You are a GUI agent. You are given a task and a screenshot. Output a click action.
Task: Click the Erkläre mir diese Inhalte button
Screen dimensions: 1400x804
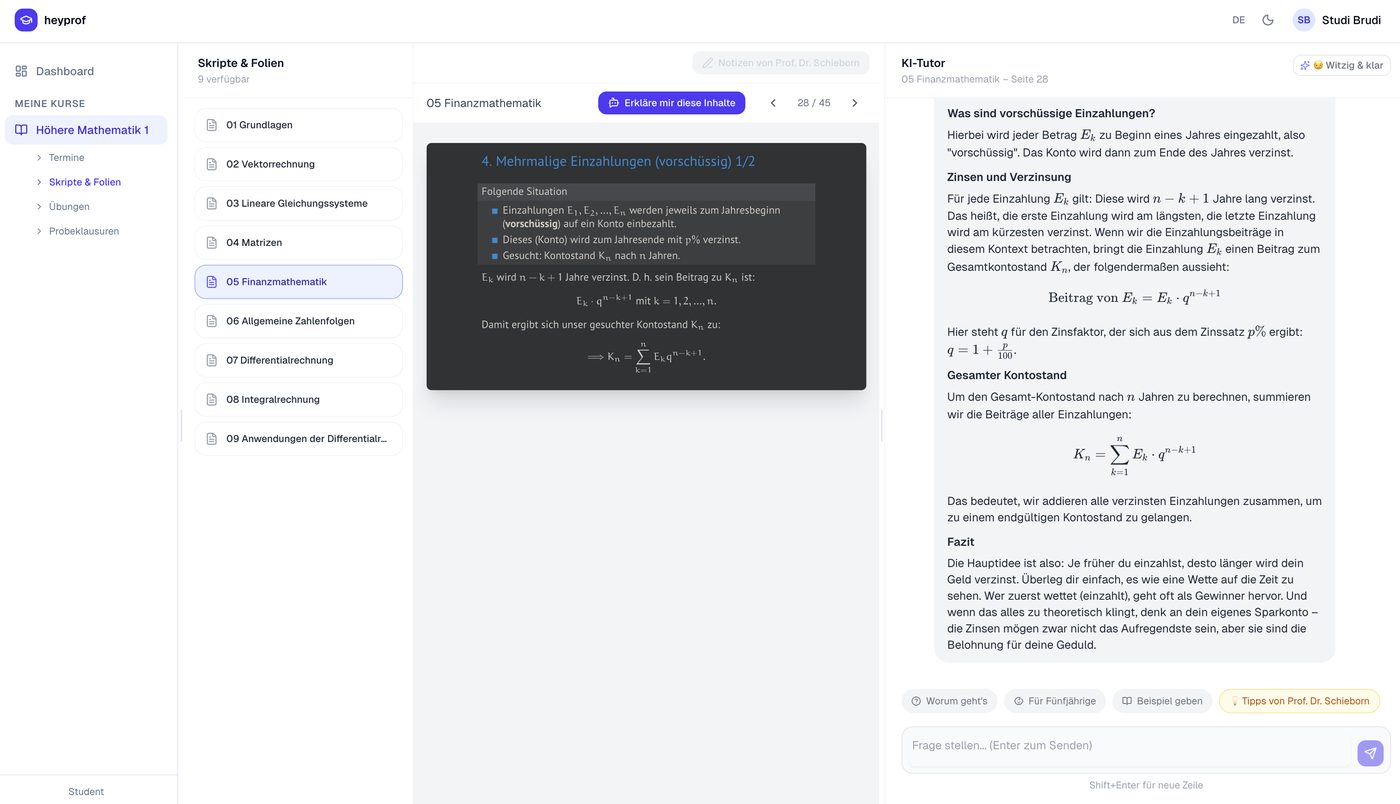pyautogui.click(x=671, y=101)
